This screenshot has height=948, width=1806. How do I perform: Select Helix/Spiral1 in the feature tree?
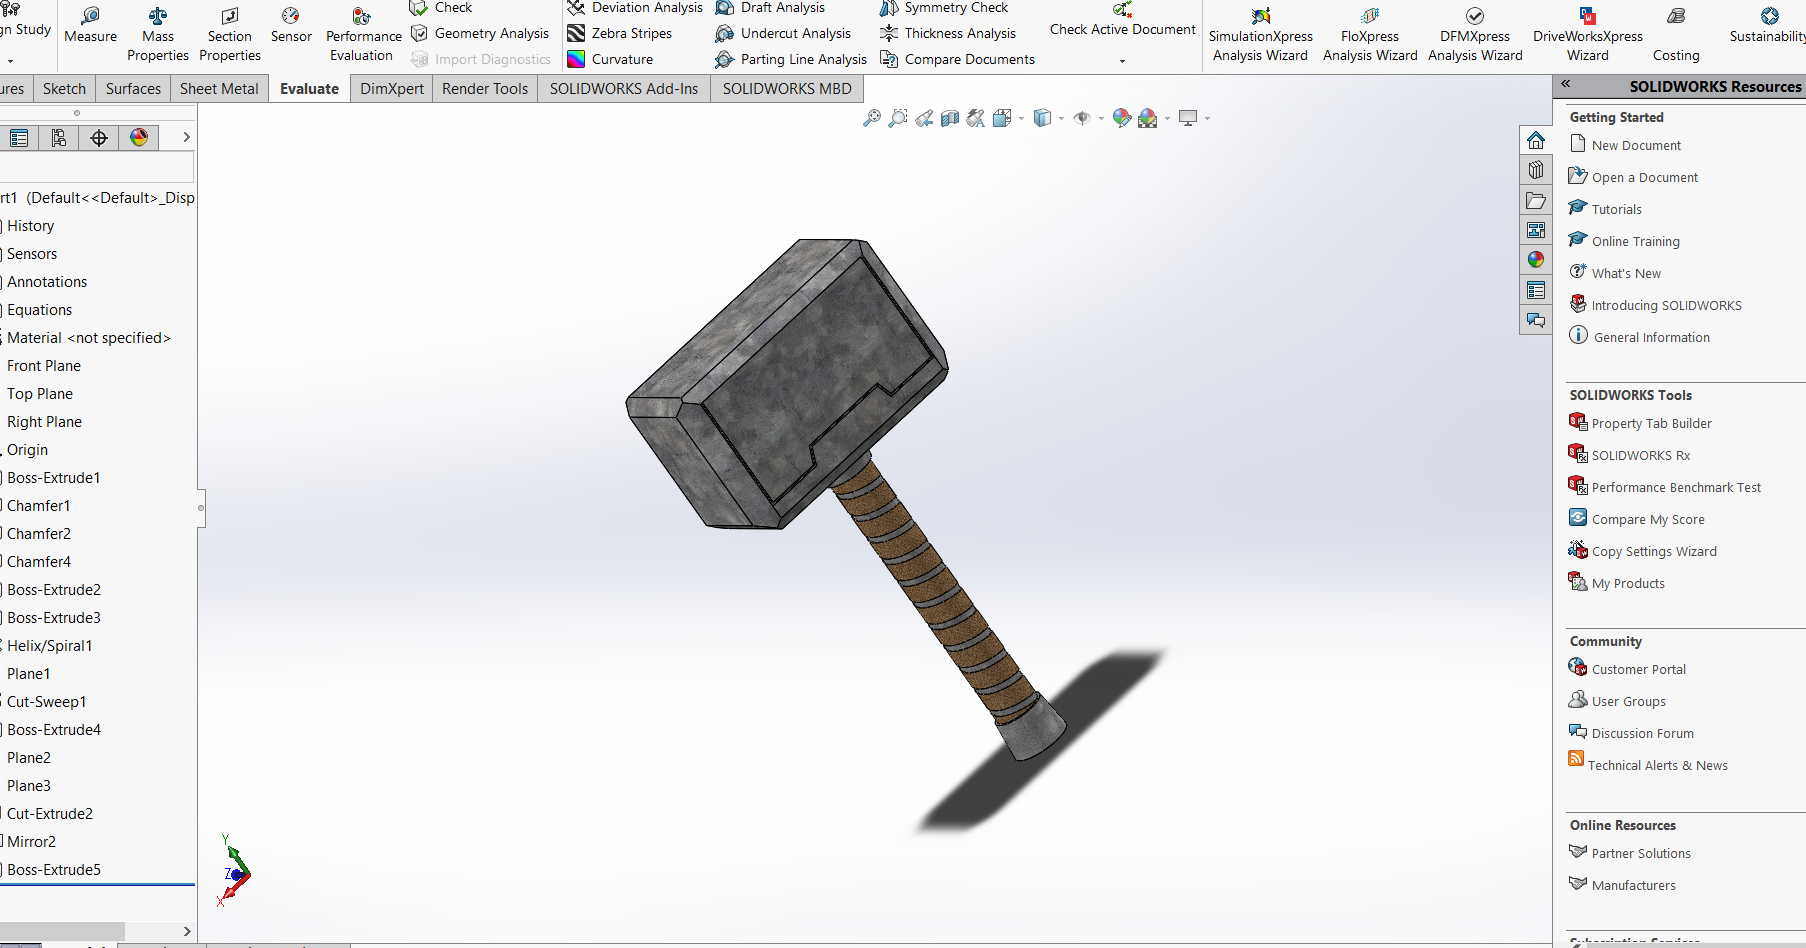point(50,646)
